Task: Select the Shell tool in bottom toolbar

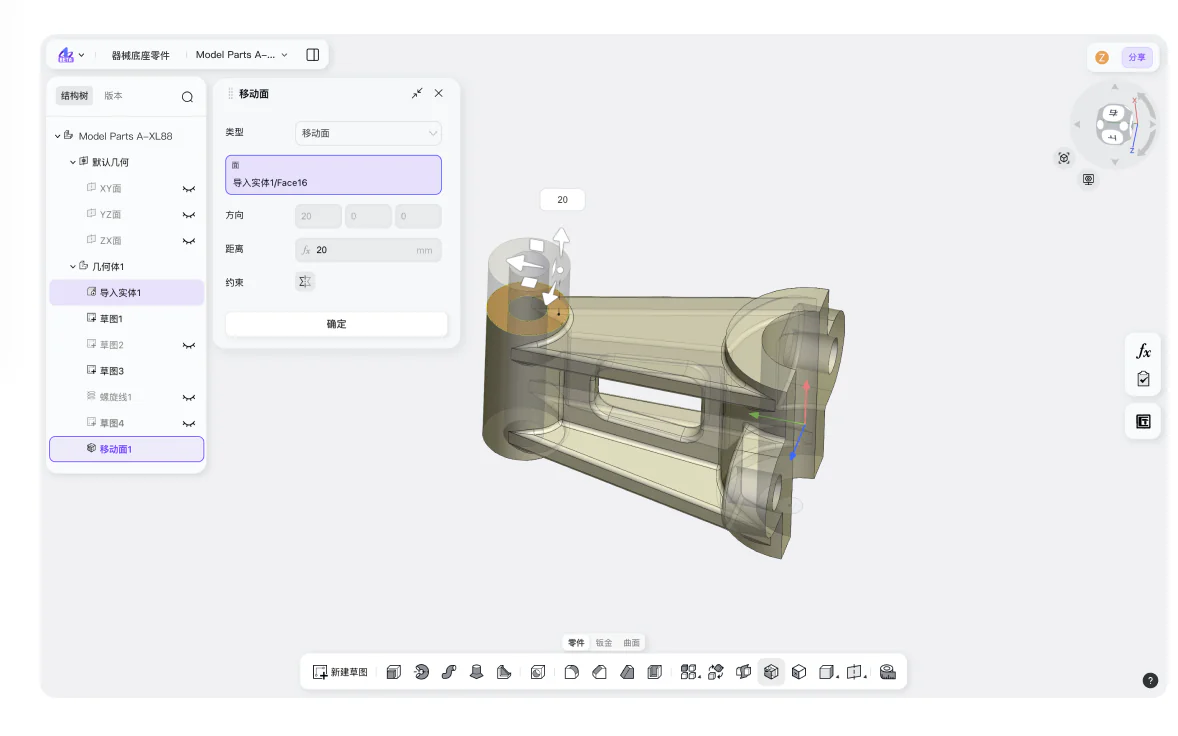Action: (x=655, y=672)
